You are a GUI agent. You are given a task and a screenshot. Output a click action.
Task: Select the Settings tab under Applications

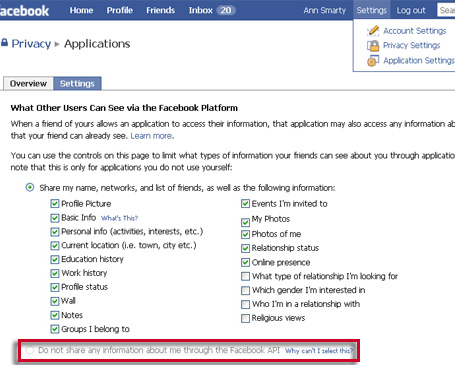pos(77,83)
